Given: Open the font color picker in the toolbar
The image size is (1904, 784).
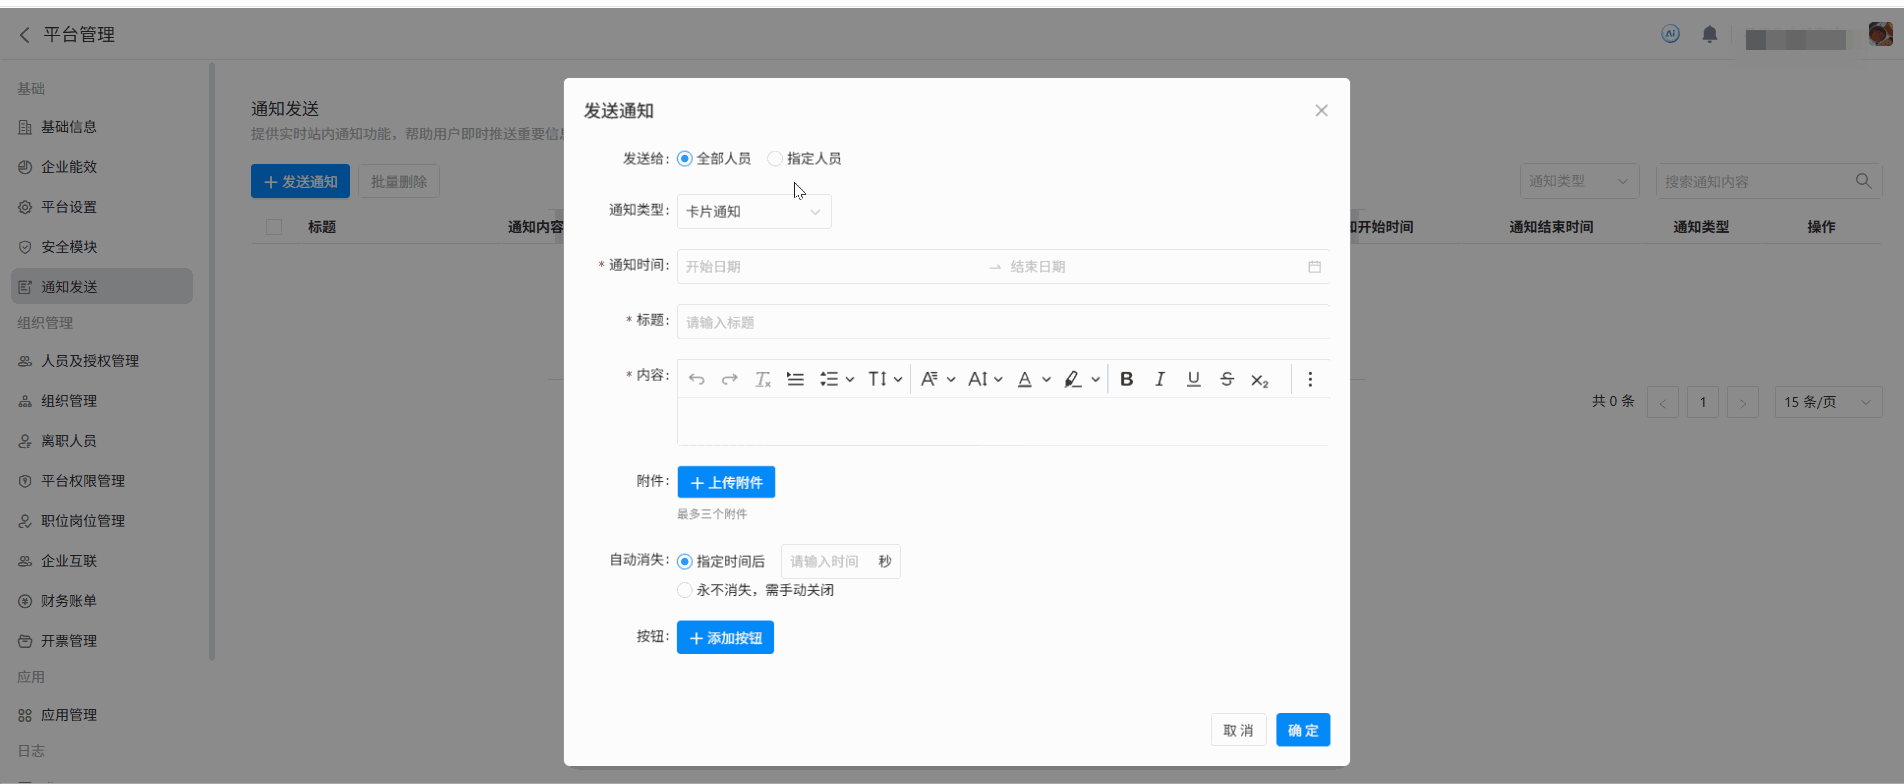Looking at the screenshot, I should click(1033, 379).
